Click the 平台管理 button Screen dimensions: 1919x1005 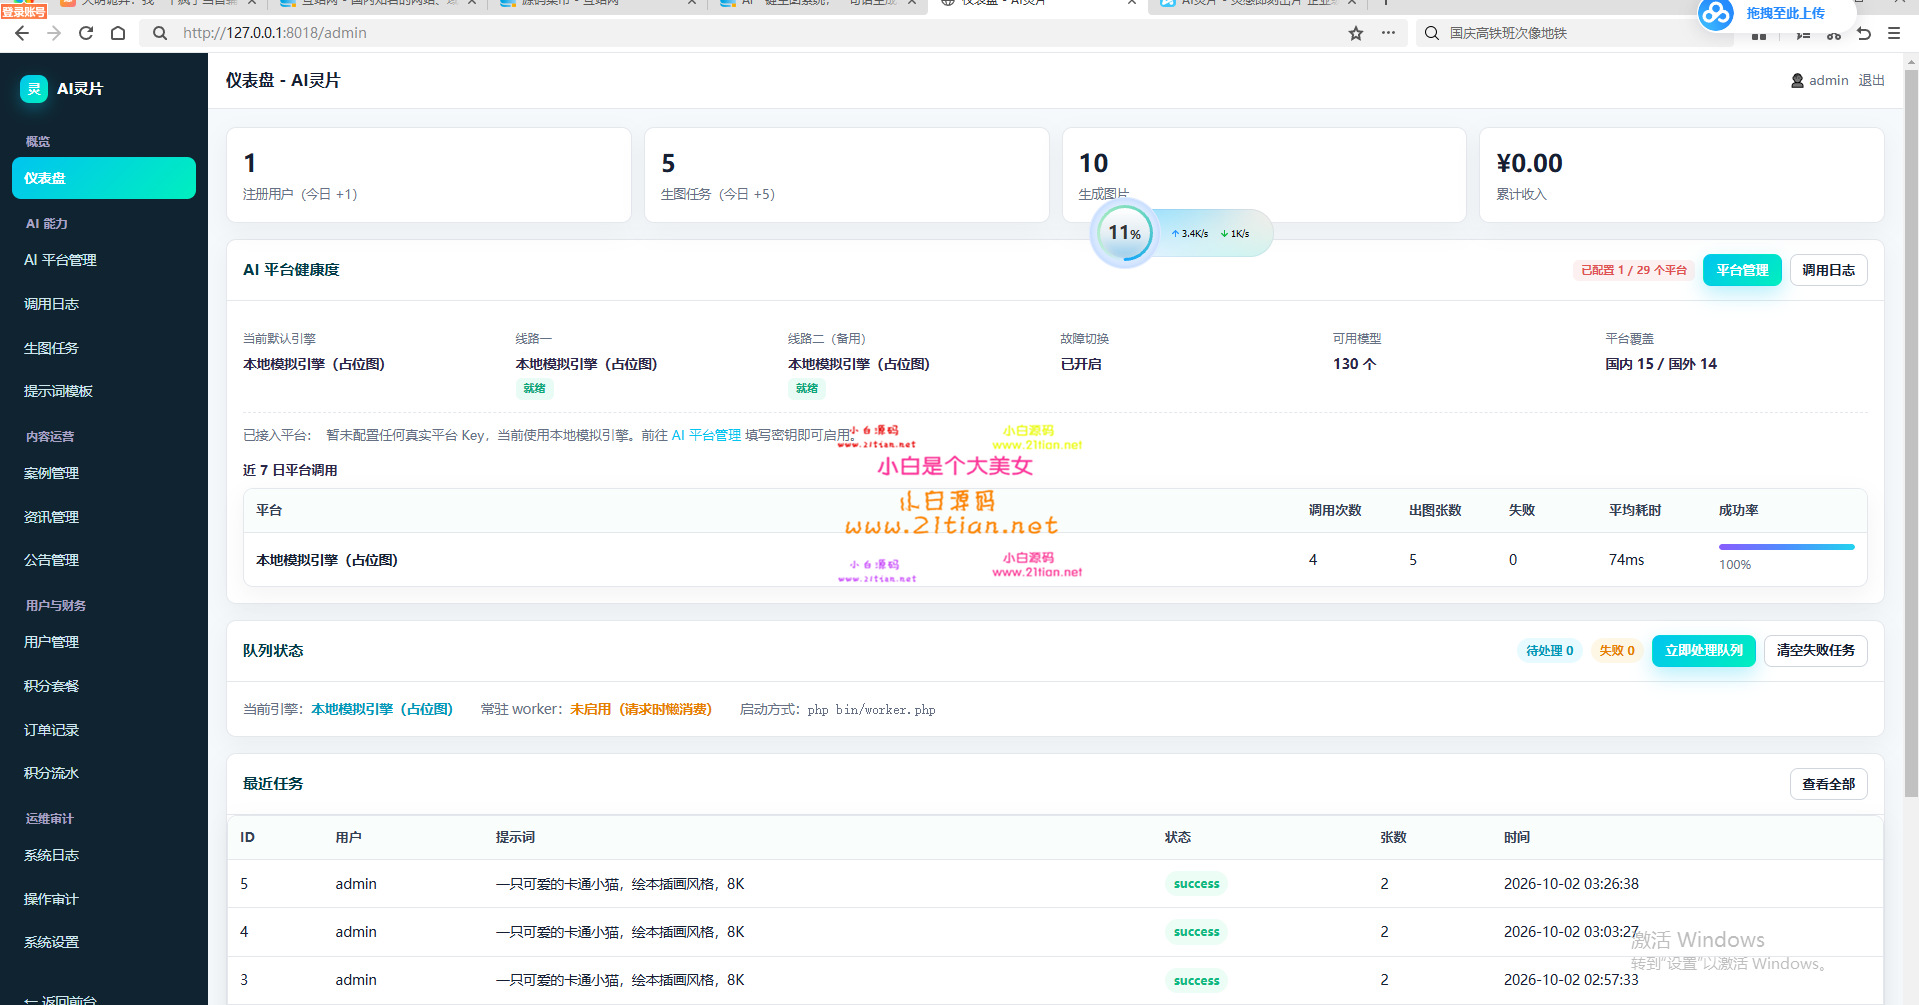click(x=1742, y=270)
